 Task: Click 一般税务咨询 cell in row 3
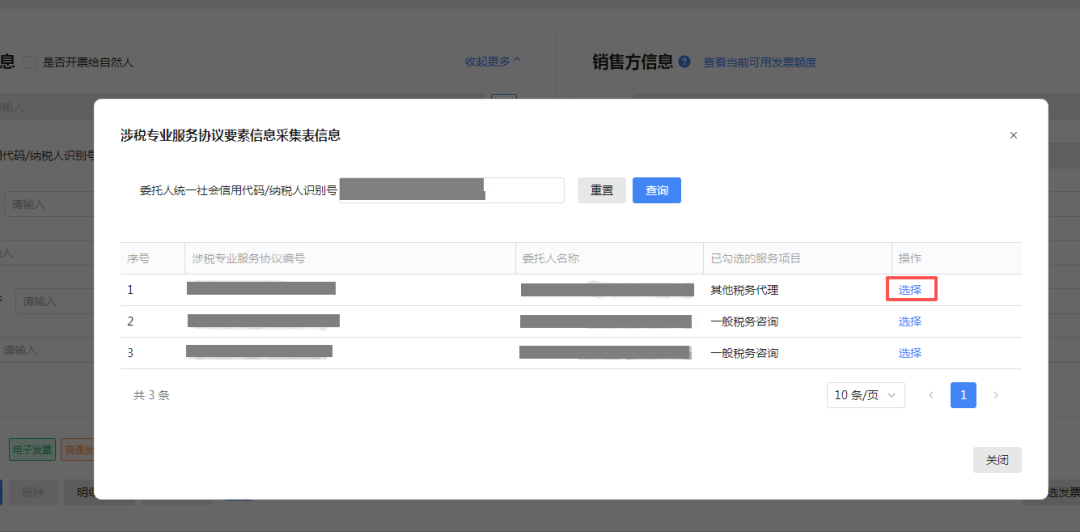coord(745,354)
